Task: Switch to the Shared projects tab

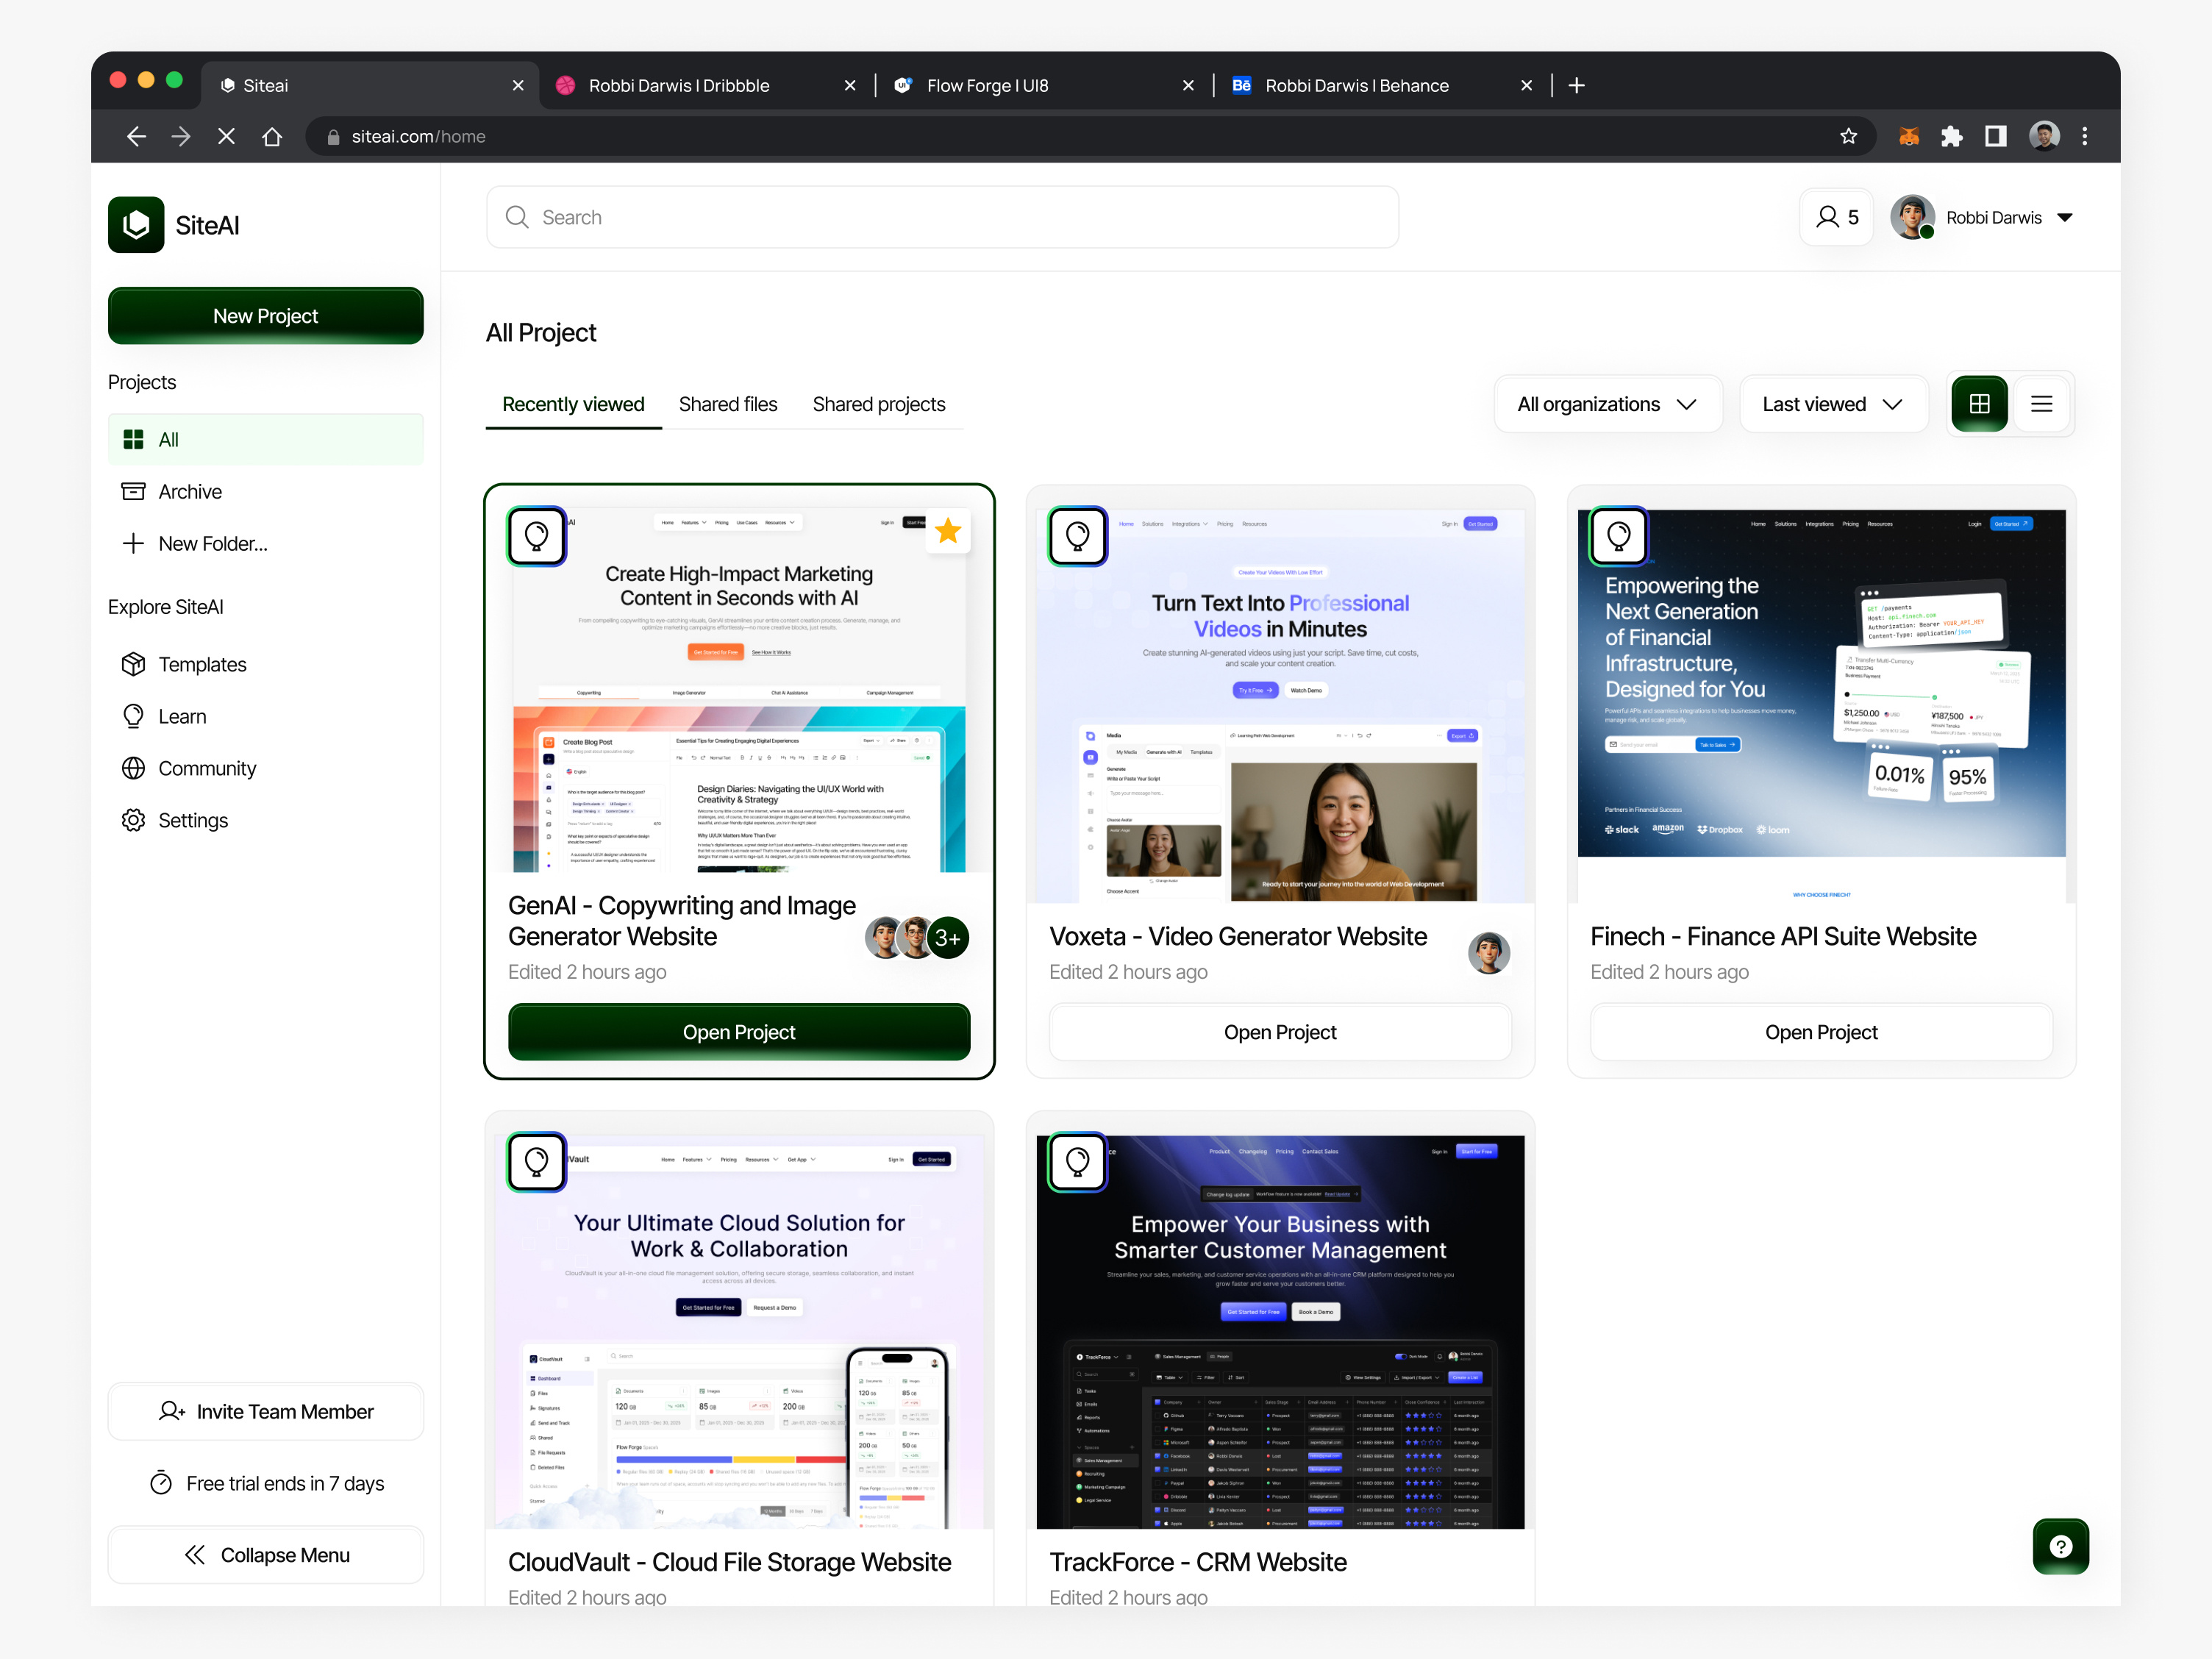Action: pyautogui.click(x=878, y=404)
